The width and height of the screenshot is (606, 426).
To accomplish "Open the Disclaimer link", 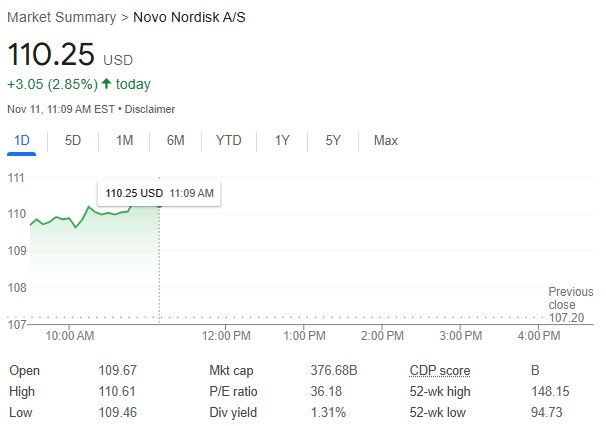I will coord(150,109).
